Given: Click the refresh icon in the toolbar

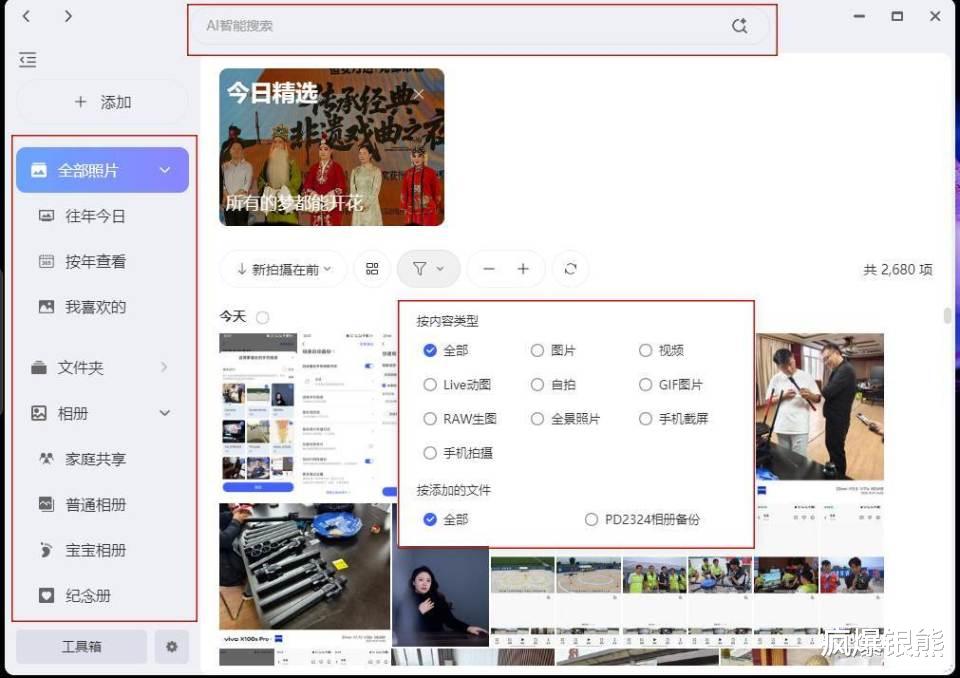Looking at the screenshot, I should click(571, 269).
